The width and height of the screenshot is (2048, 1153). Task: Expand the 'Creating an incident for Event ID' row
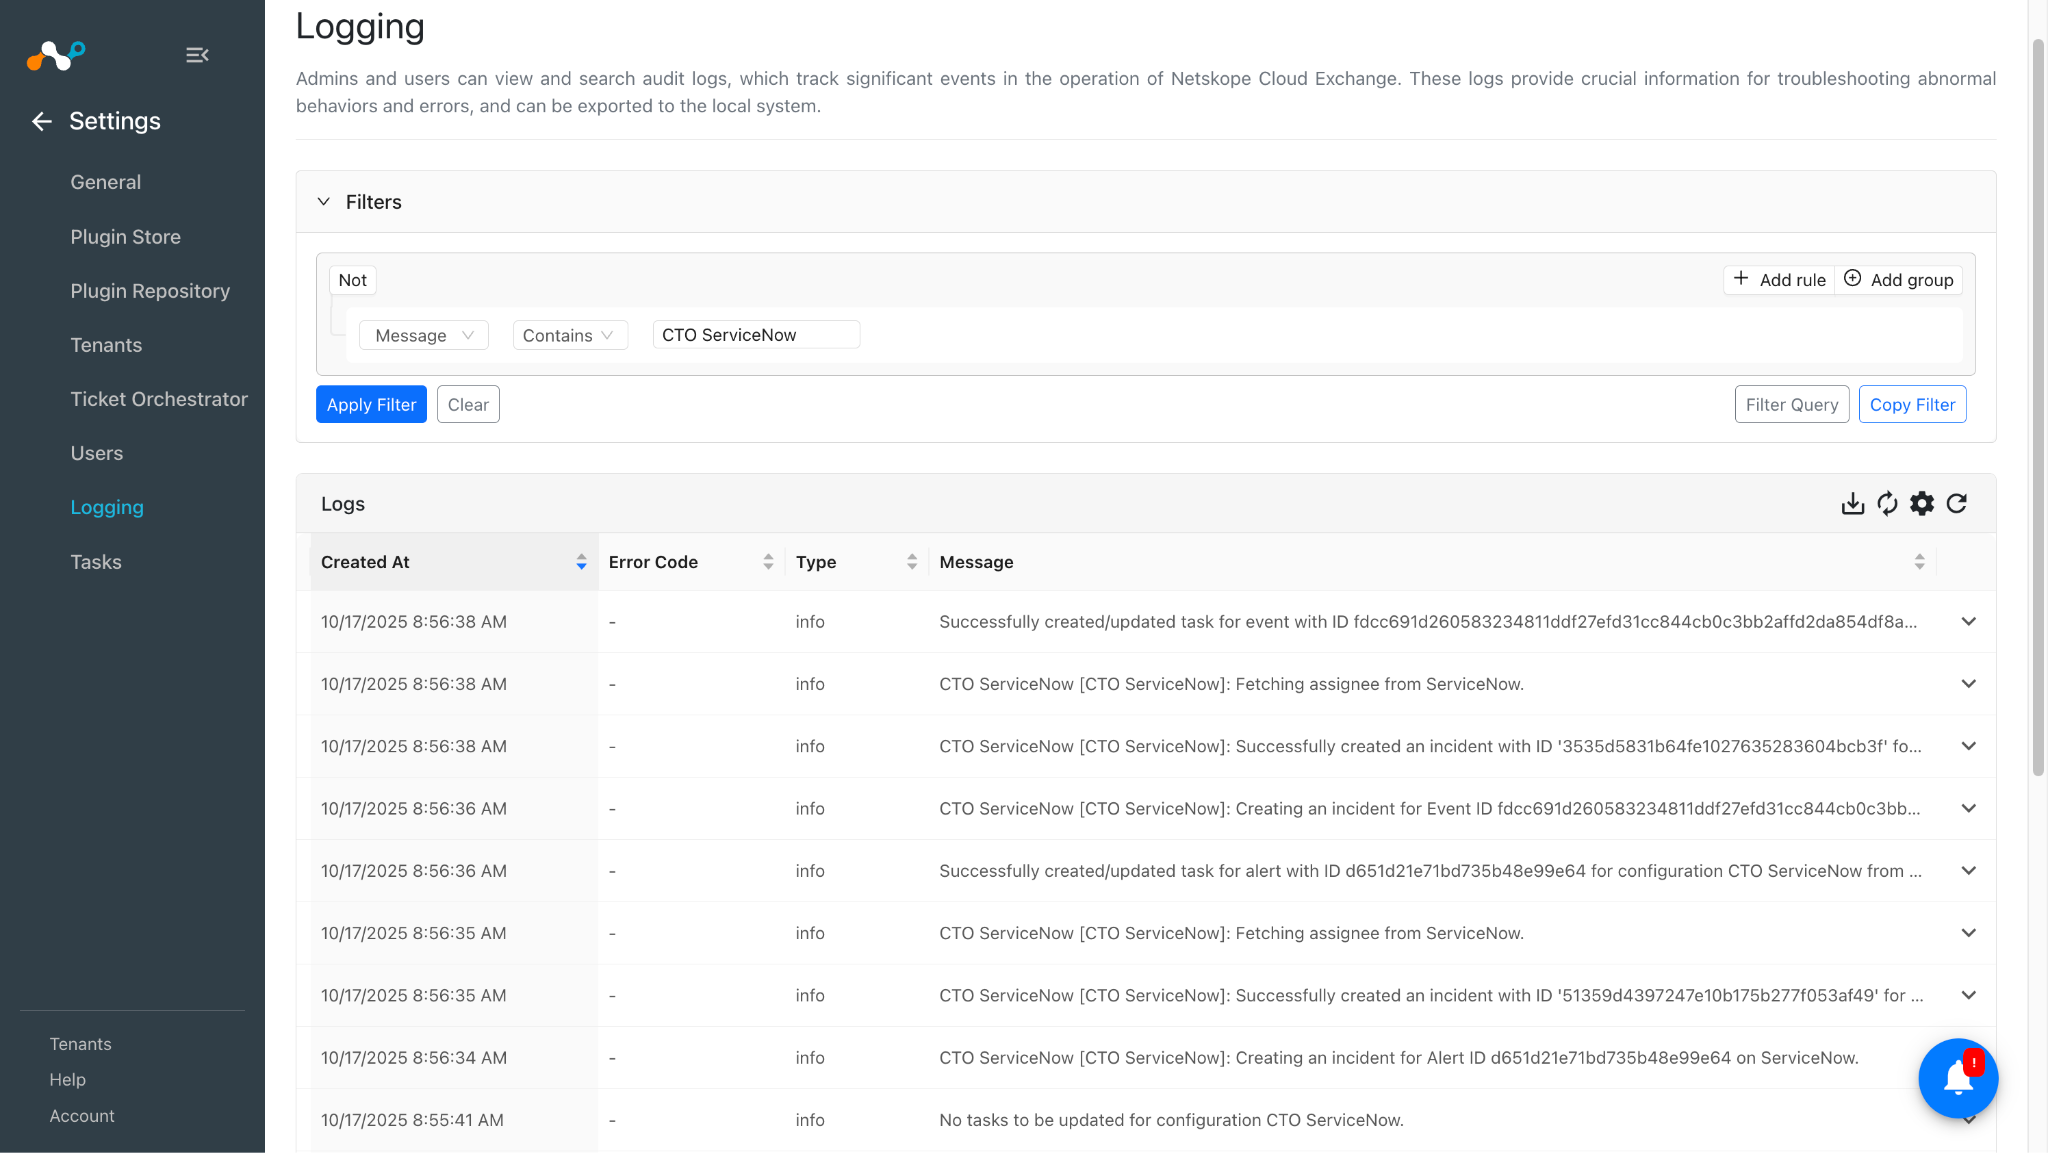point(1968,808)
